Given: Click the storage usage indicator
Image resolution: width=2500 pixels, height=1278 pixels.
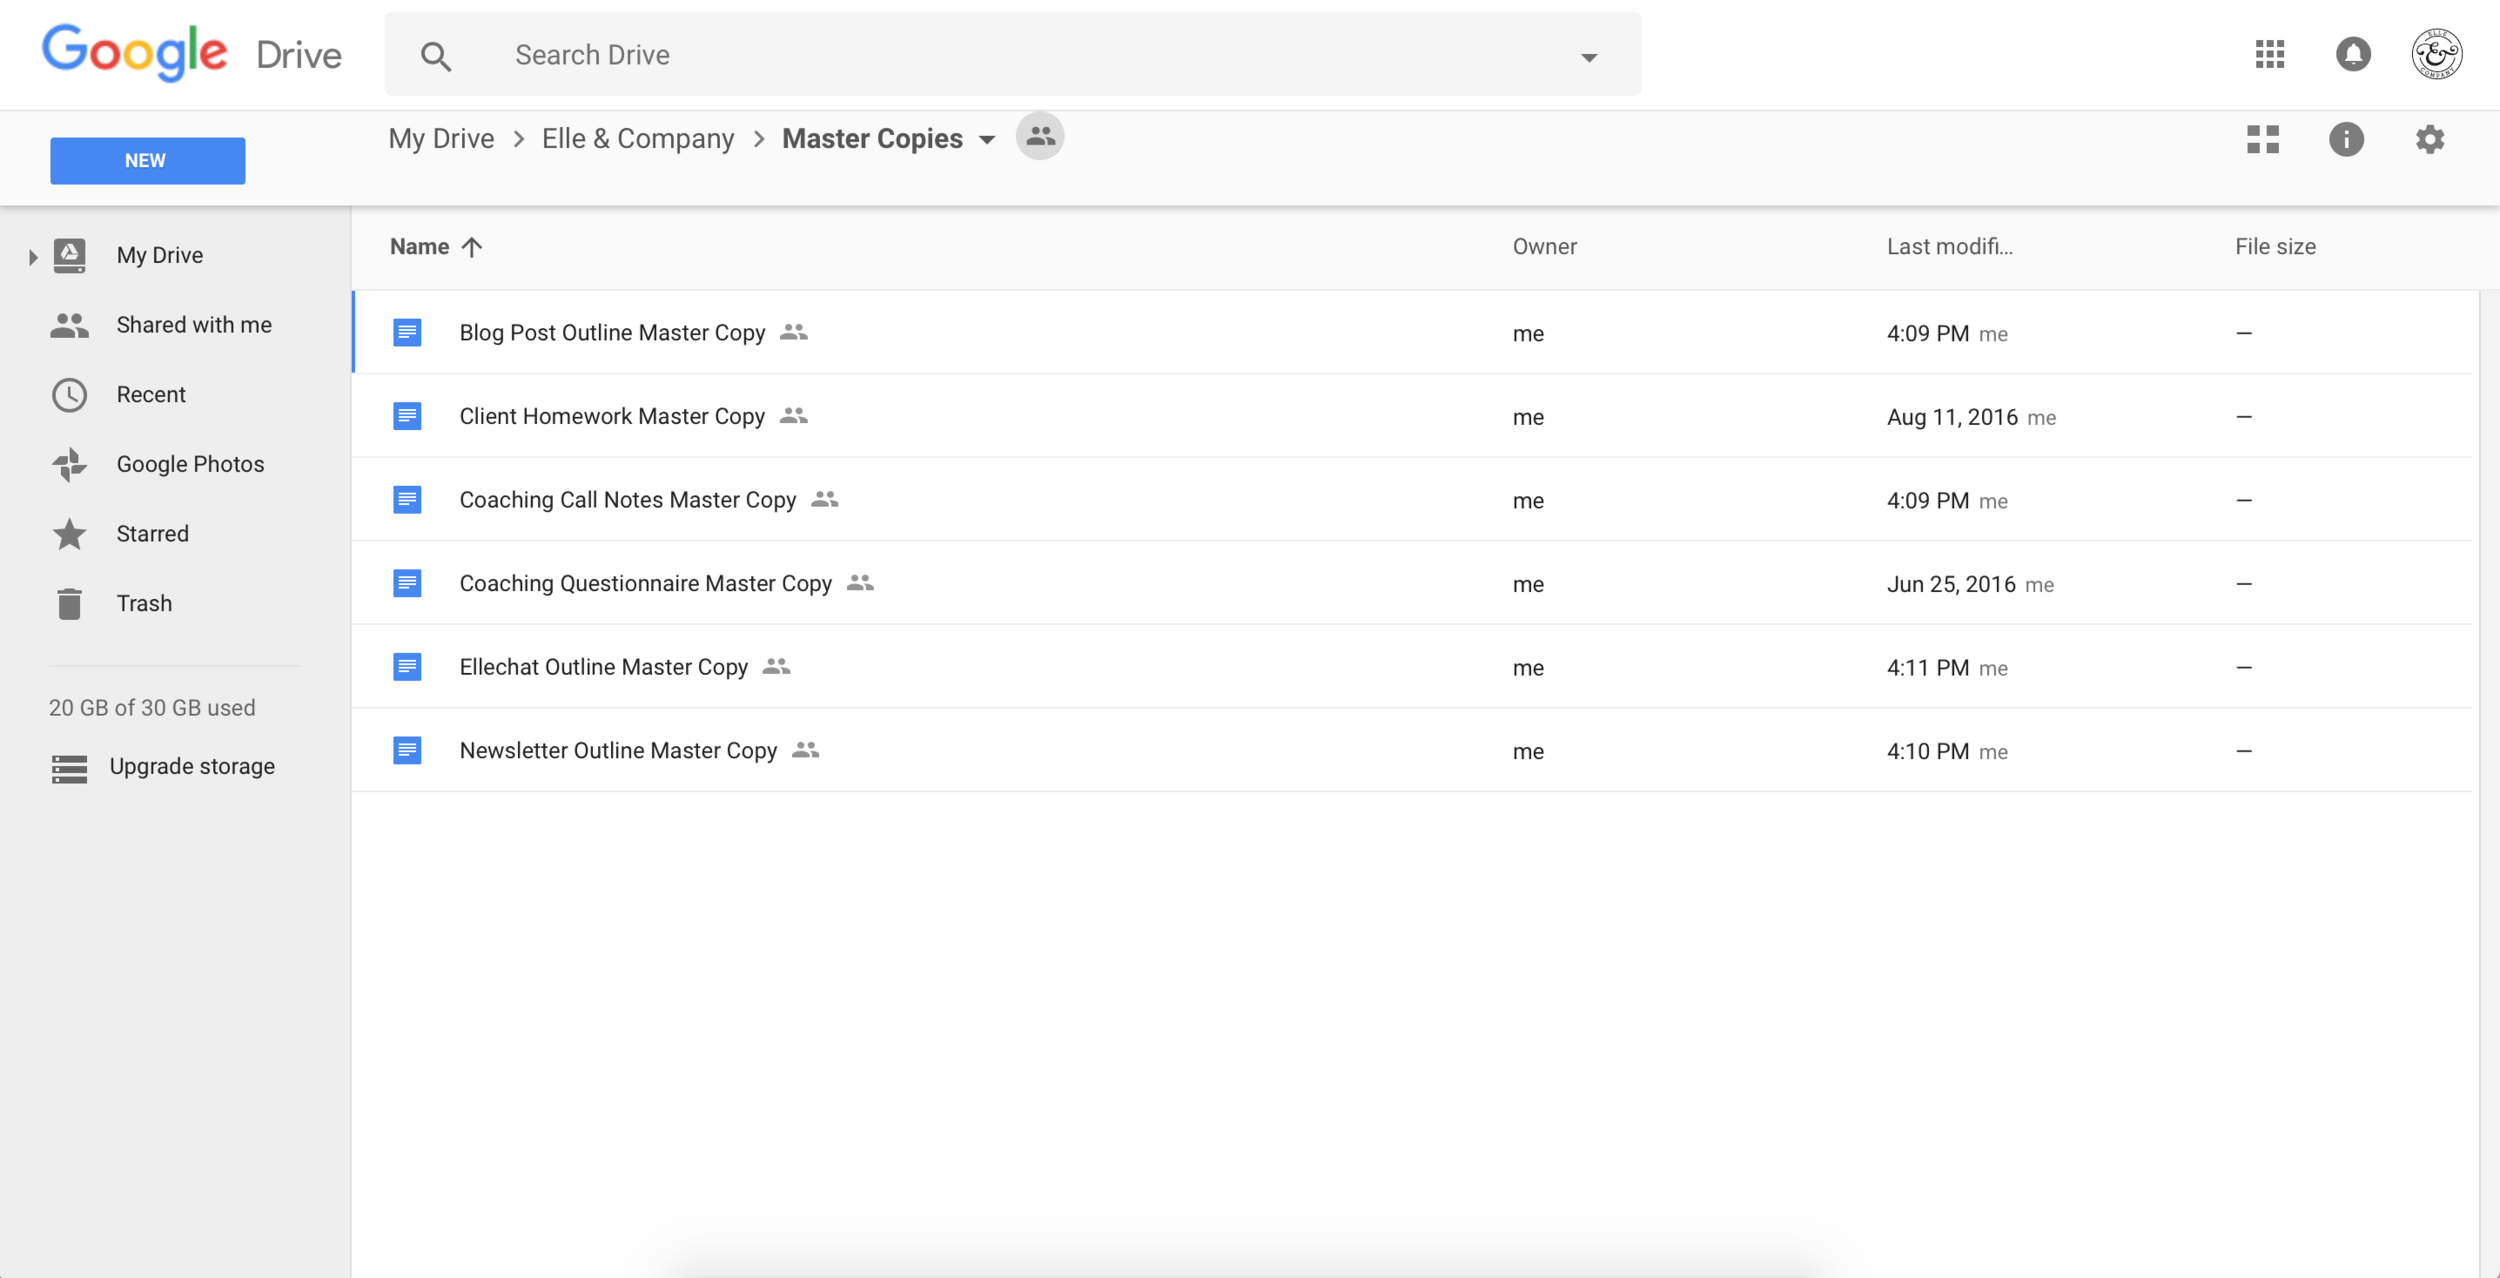Looking at the screenshot, I should (151, 707).
